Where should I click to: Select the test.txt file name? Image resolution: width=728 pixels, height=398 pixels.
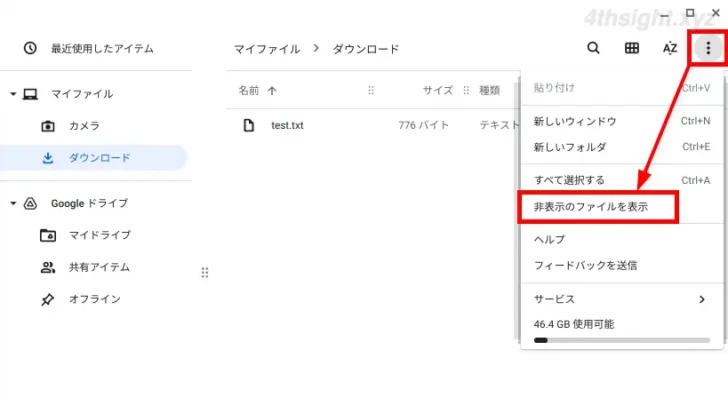click(287, 125)
